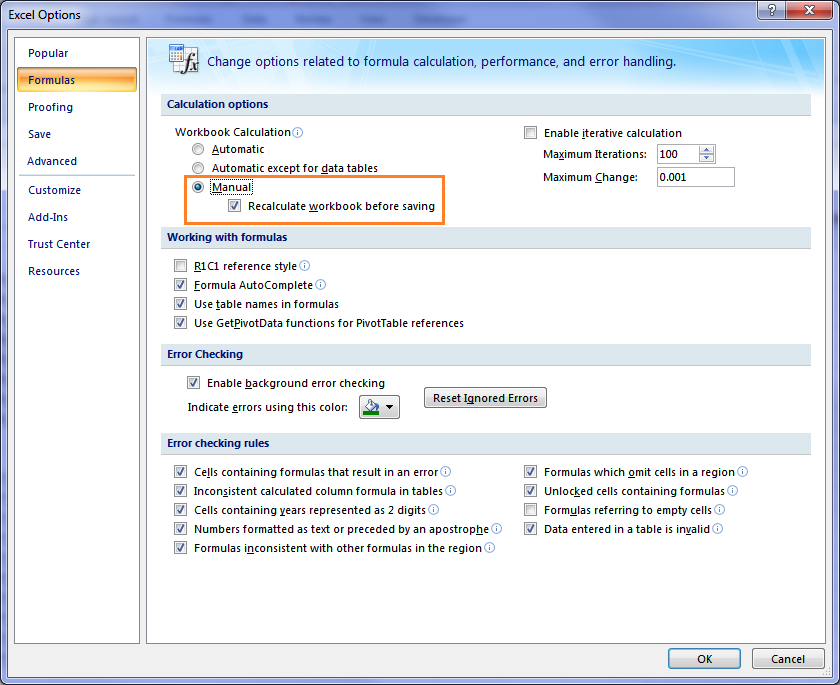Toggle Enable background error checking
The image size is (840, 685).
pos(193,382)
